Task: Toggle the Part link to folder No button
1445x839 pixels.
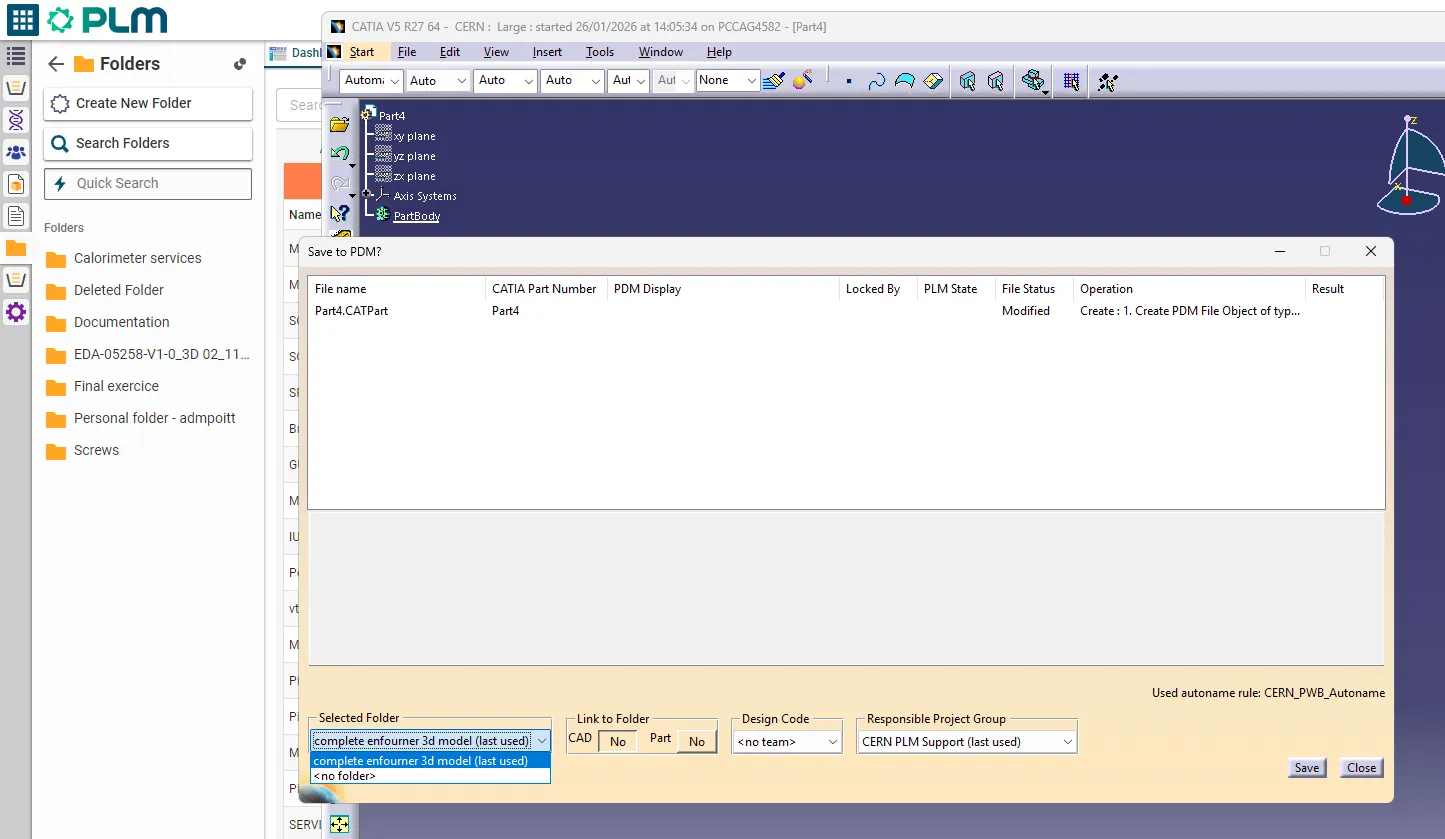Action: point(697,741)
